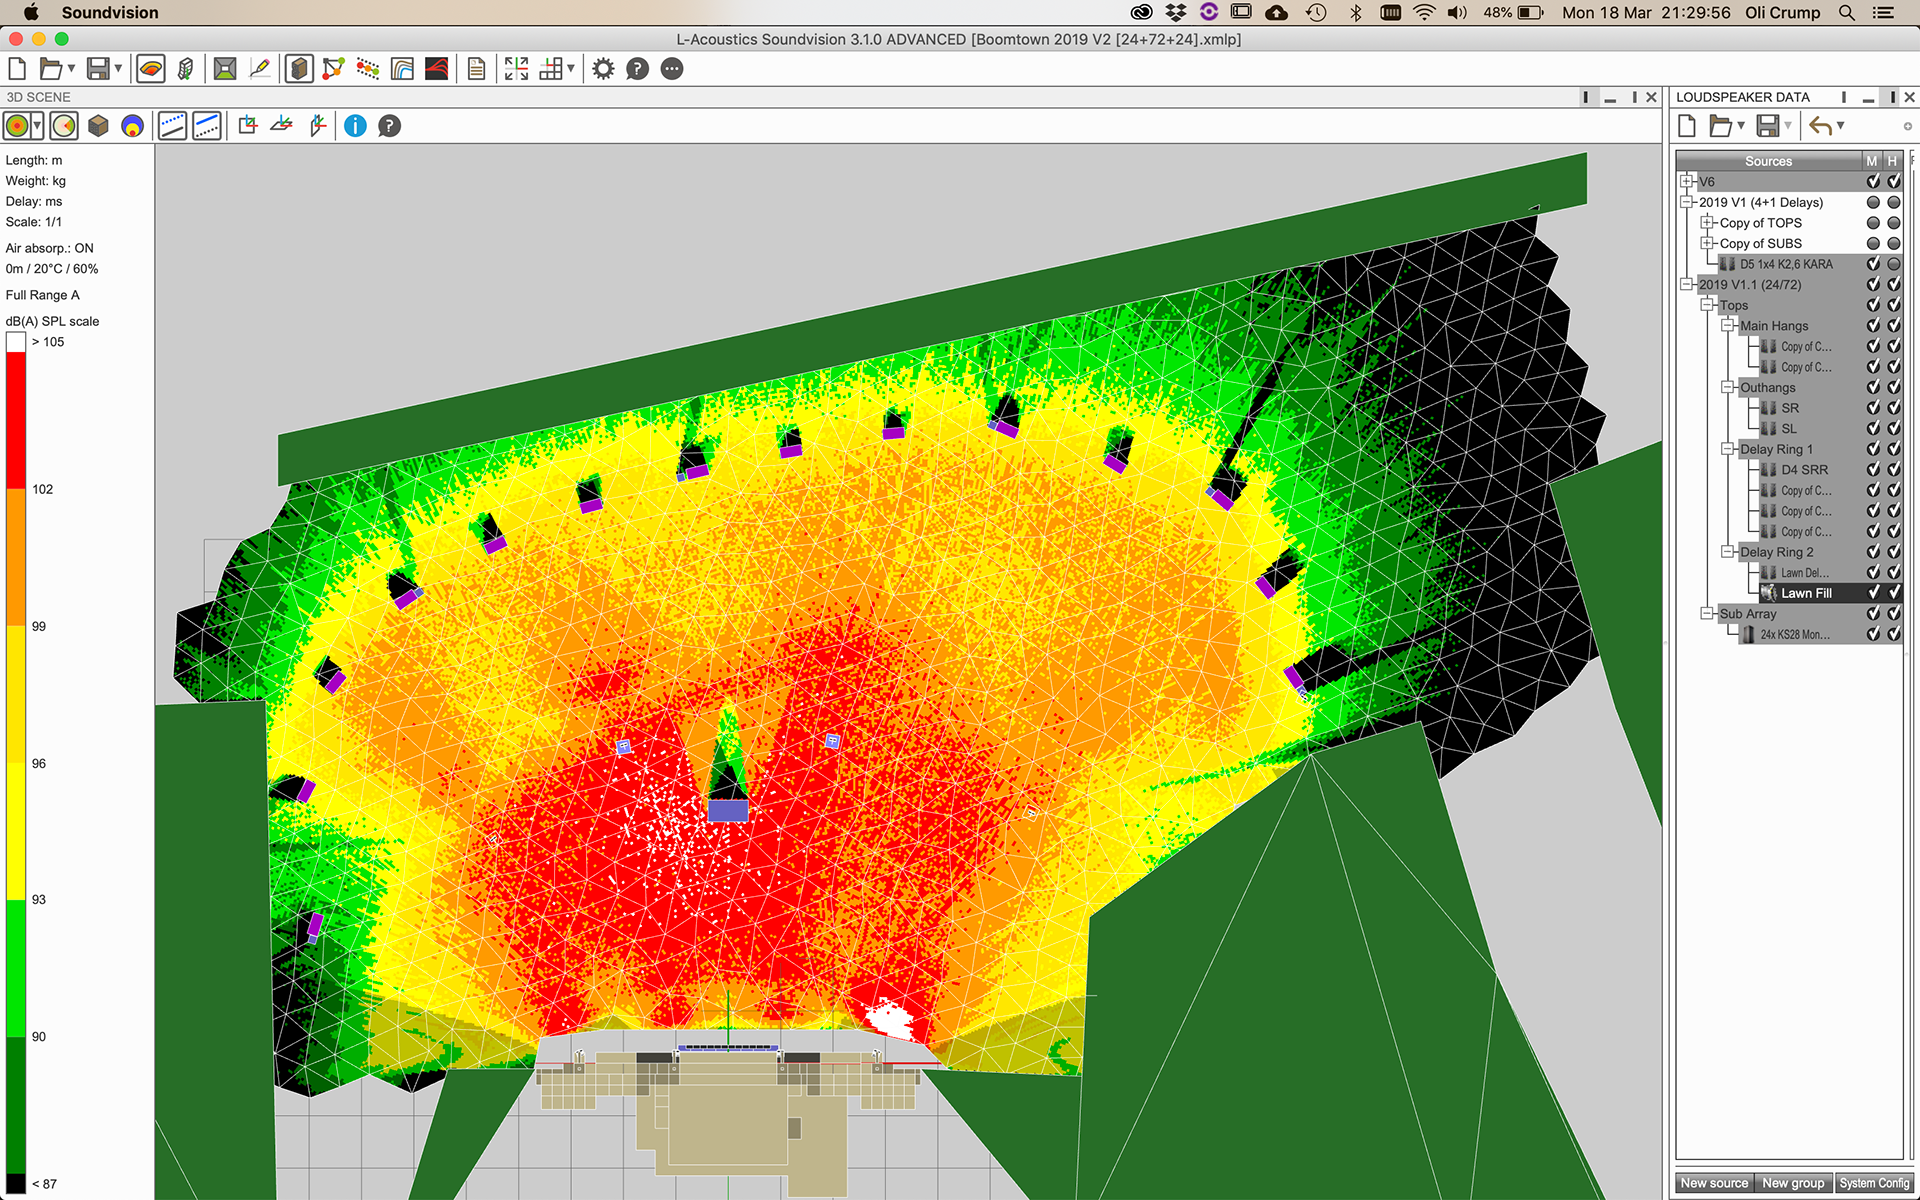Click the Wi-Fi status icon

tap(1424, 12)
